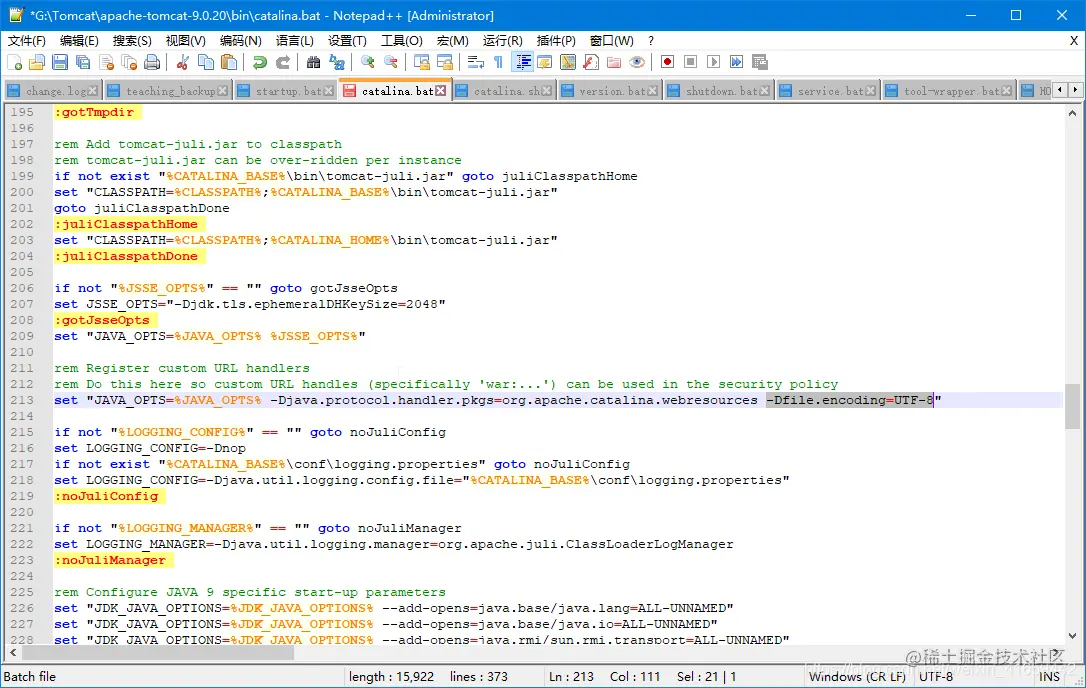Open the Function List toolbar icon
1086x688 pixels.
click(591, 62)
